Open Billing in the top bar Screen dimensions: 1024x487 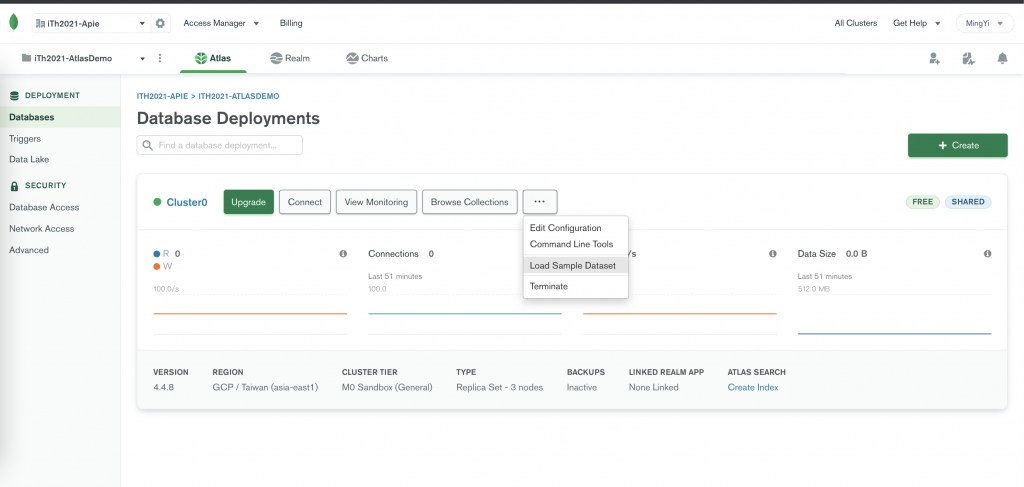coord(291,24)
